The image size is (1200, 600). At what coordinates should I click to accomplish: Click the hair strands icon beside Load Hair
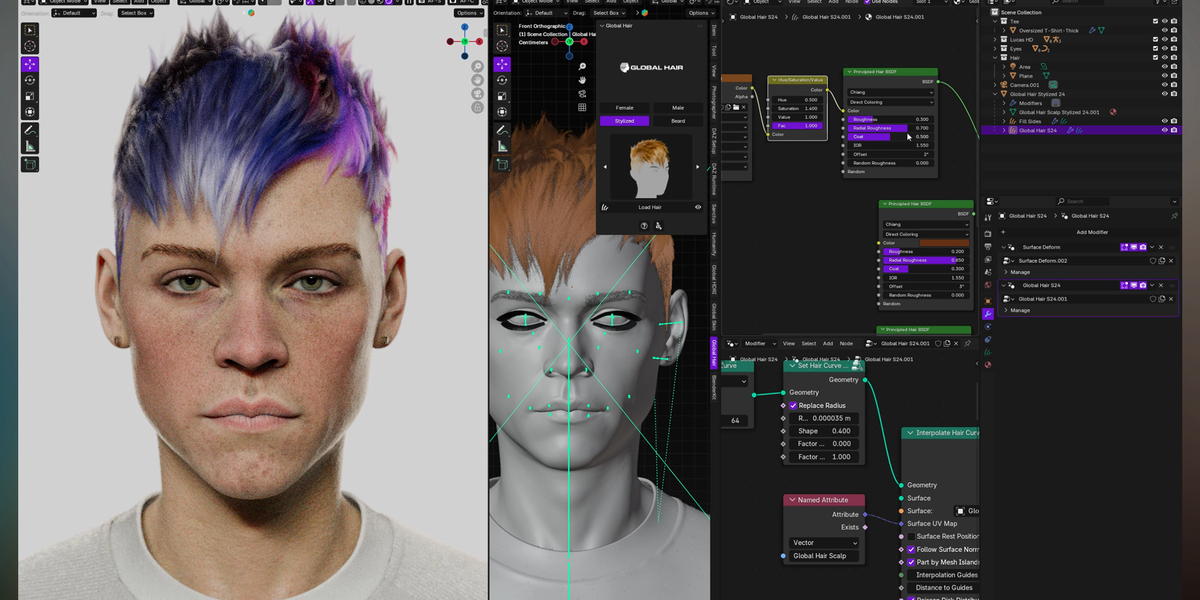(x=604, y=207)
